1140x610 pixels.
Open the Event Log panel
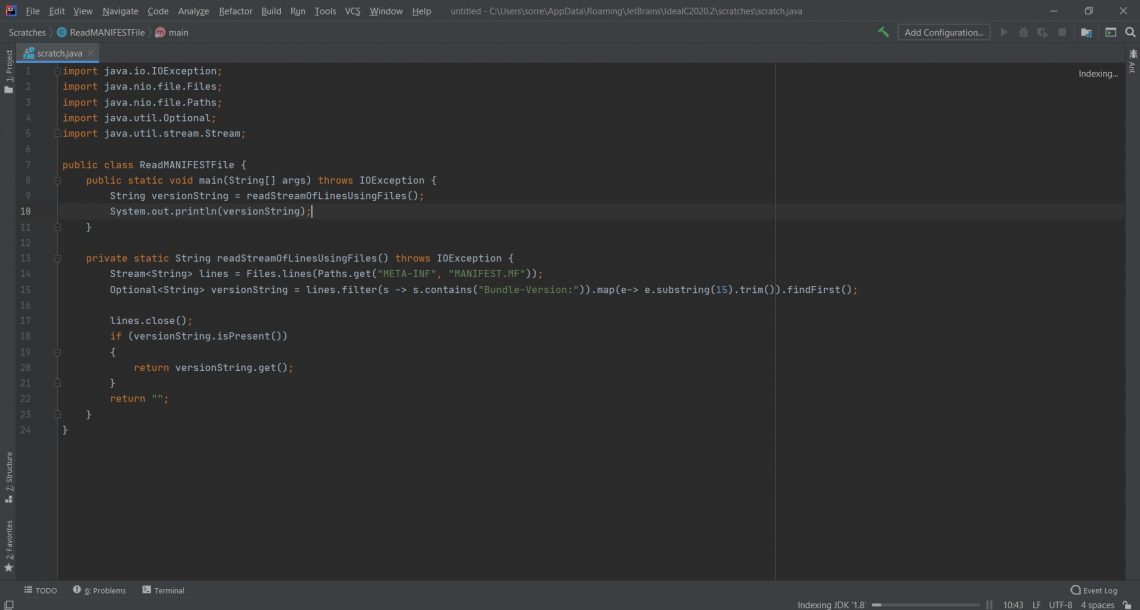pos(1094,590)
